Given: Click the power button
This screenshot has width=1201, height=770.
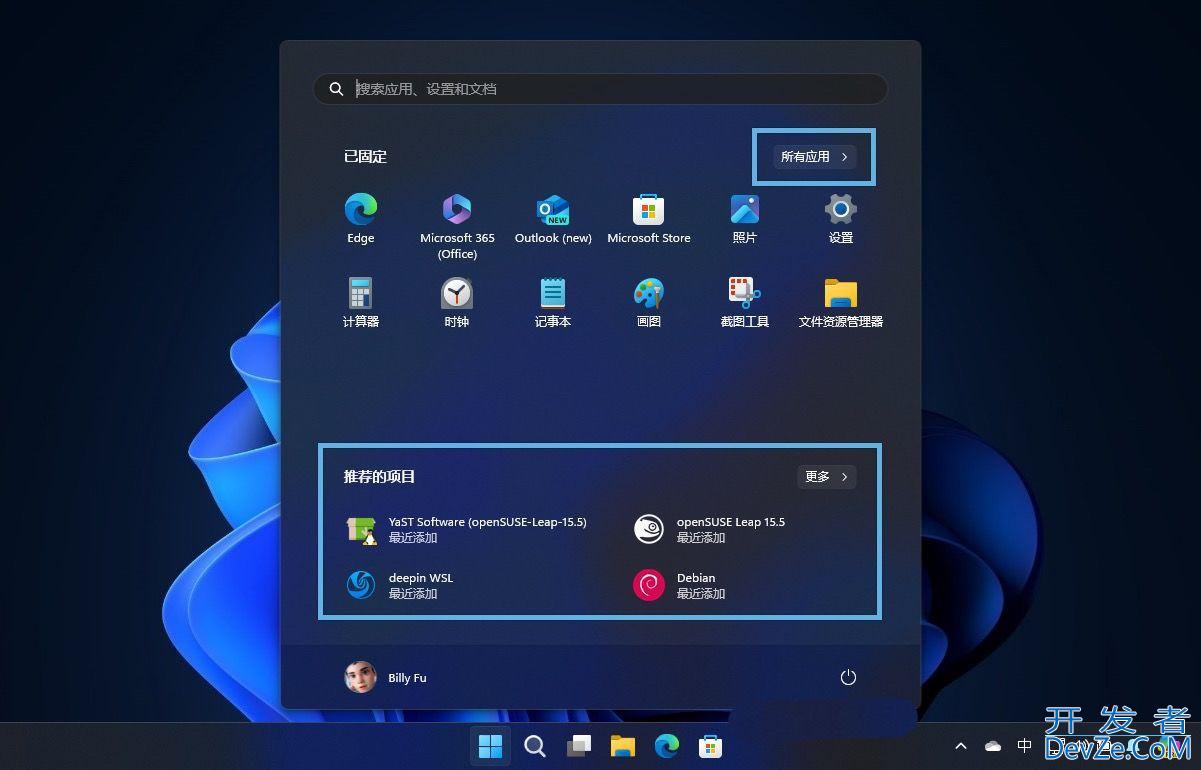Looking at the screenshot, I should (x=848, y=677).
